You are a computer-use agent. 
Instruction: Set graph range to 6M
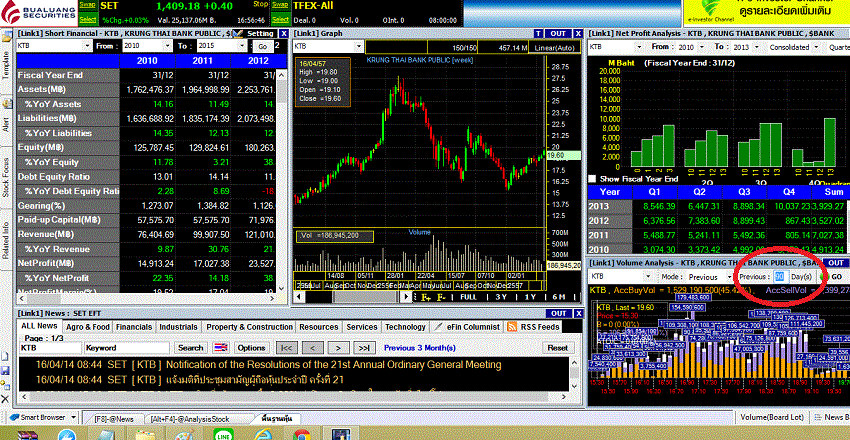click(x=558, y=297)
